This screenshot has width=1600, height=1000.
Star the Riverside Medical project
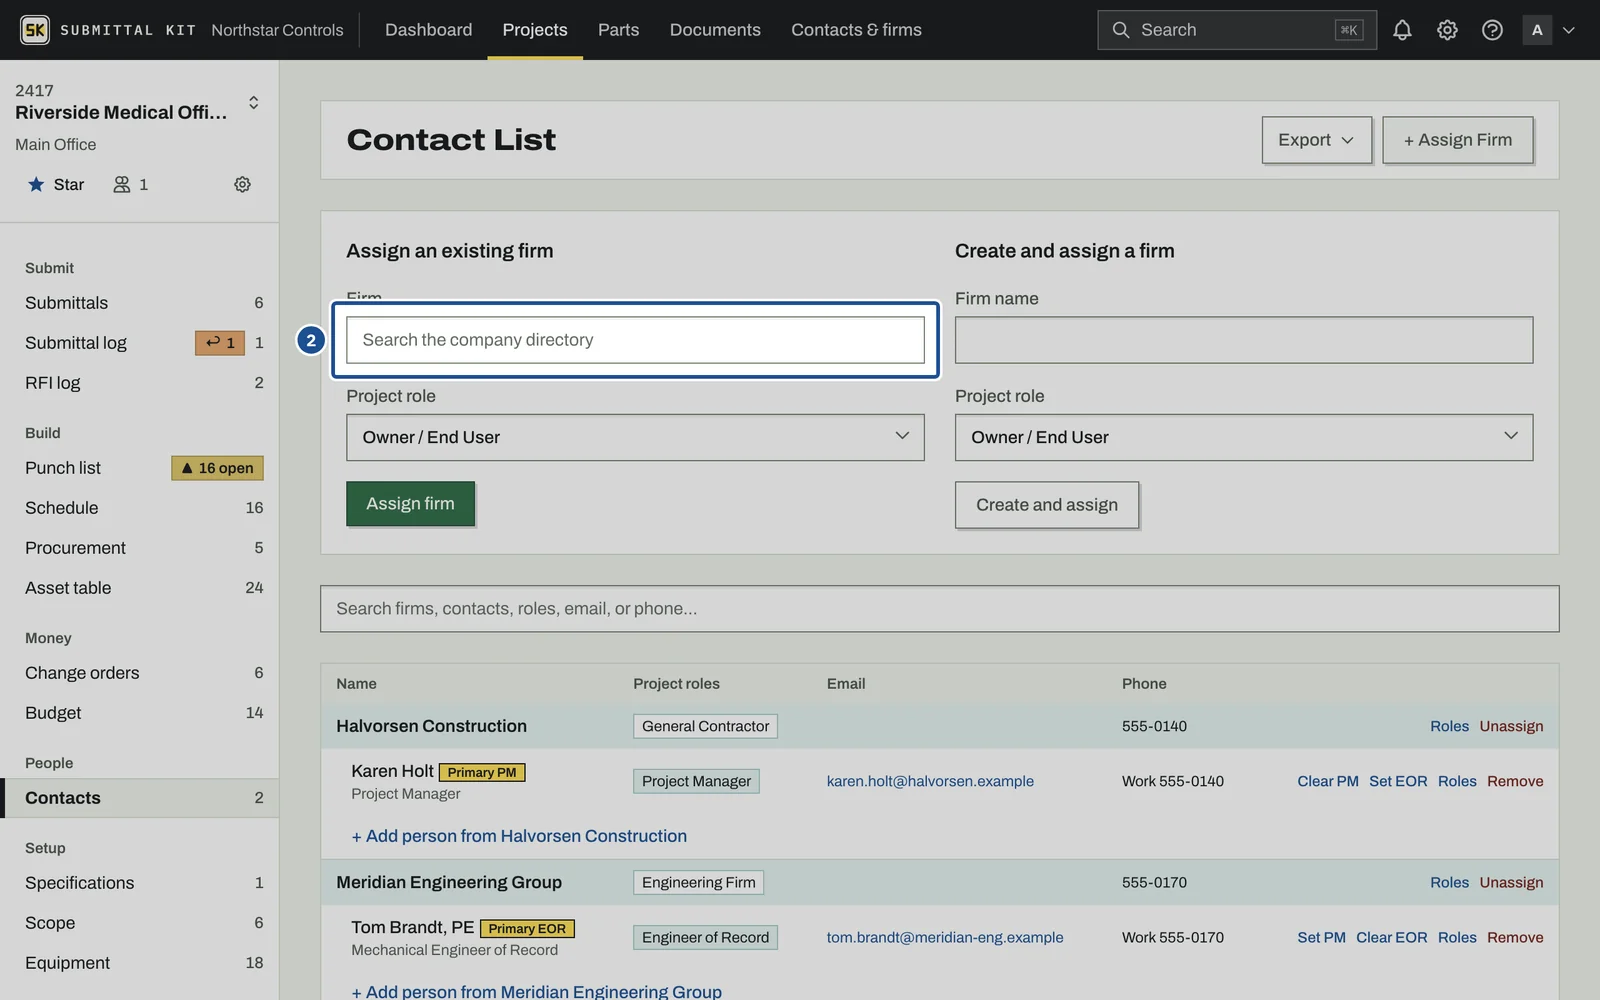[x=56, y=184]
